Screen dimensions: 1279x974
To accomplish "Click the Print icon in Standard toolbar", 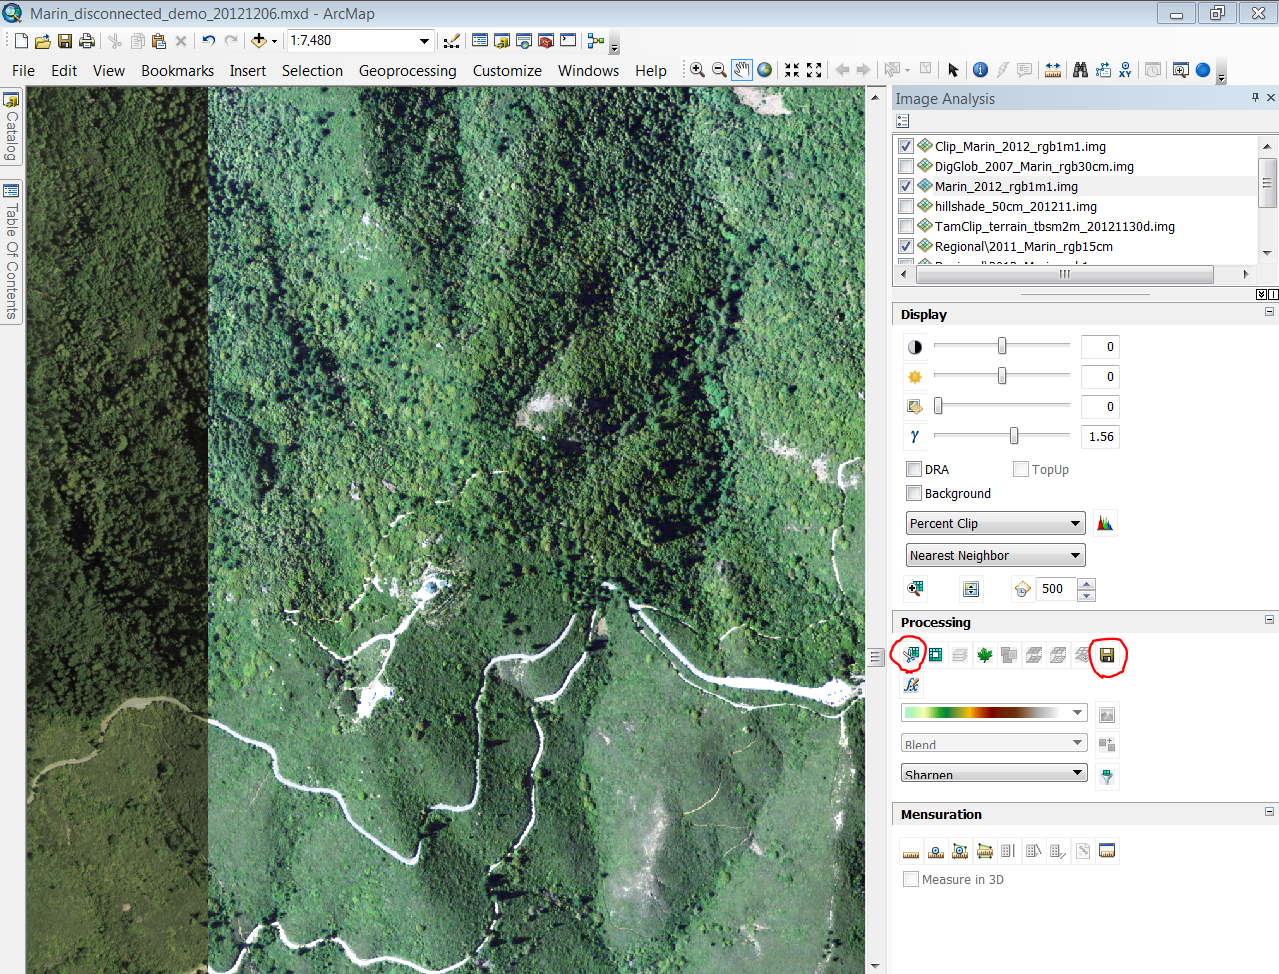I will tap(87, 41).
